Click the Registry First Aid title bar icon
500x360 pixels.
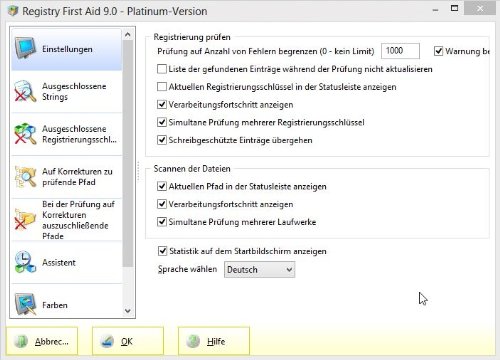pos(13,11)
